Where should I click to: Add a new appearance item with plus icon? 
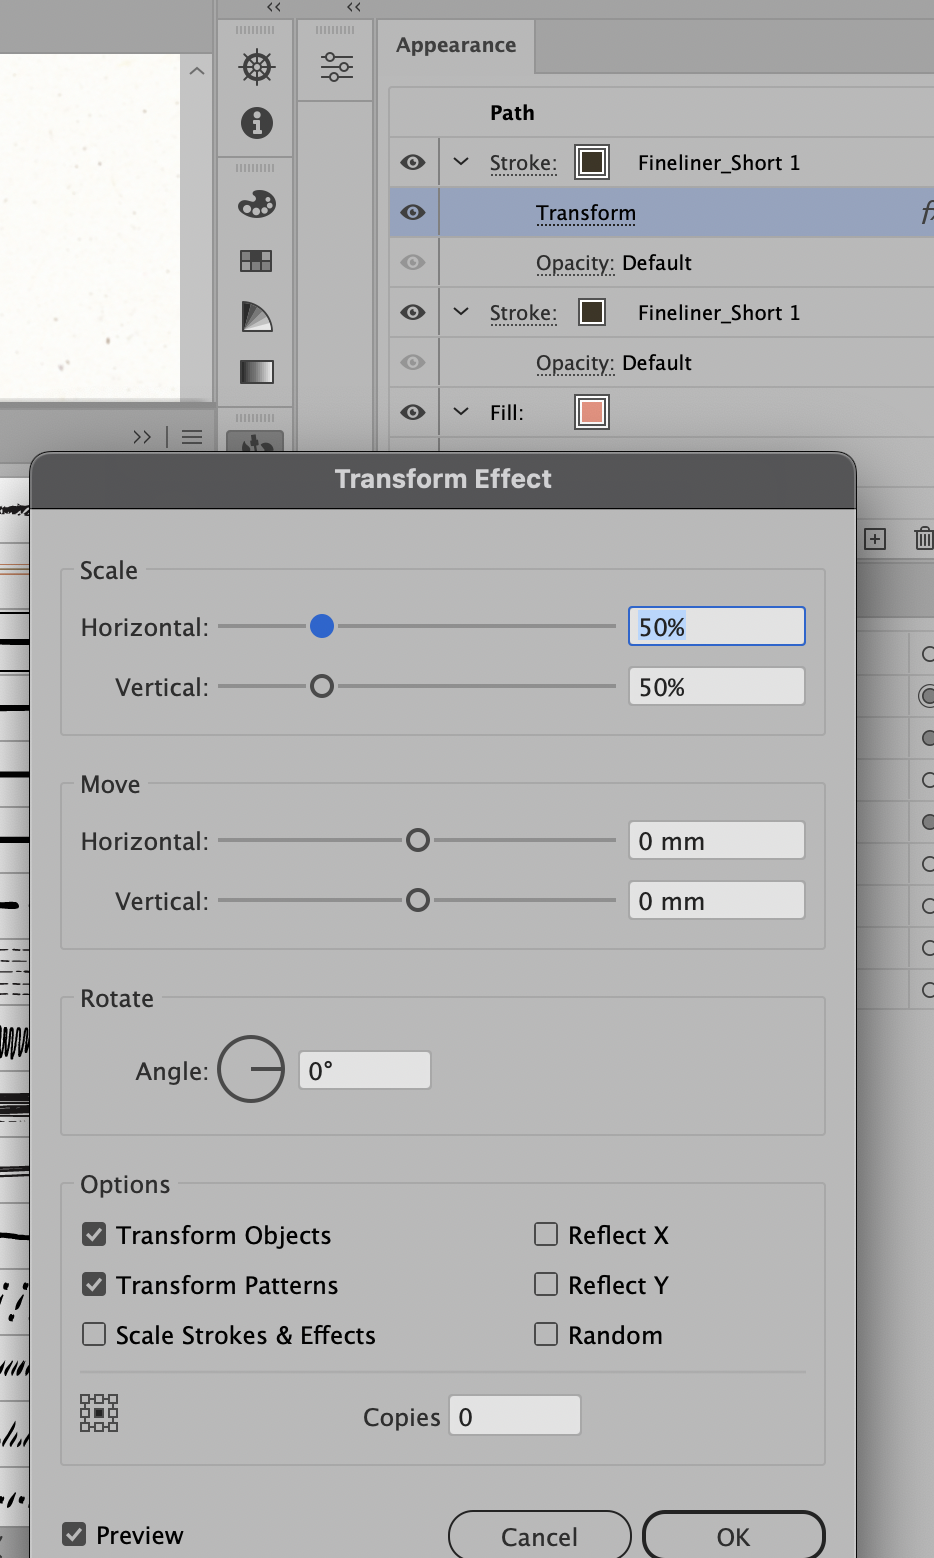click(874, 538)
